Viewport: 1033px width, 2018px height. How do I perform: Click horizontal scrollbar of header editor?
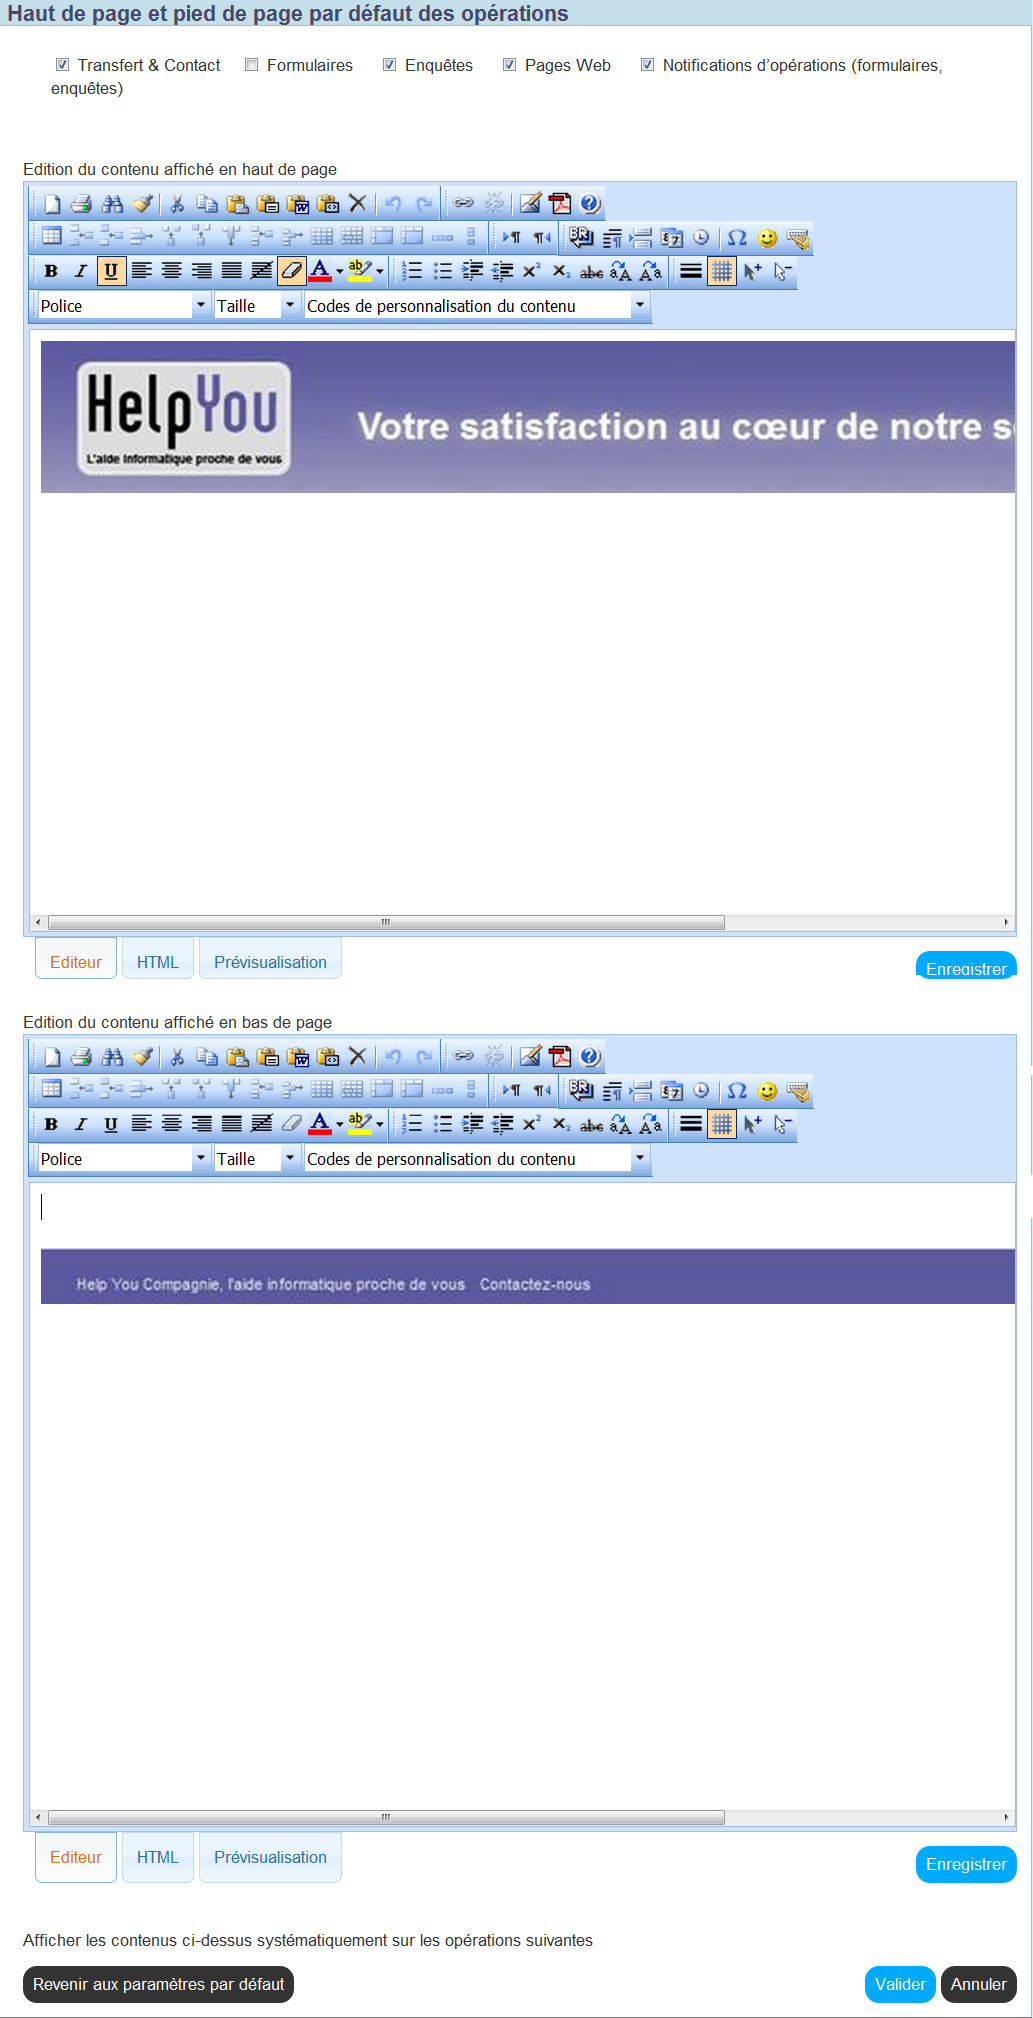click(386, 922)
